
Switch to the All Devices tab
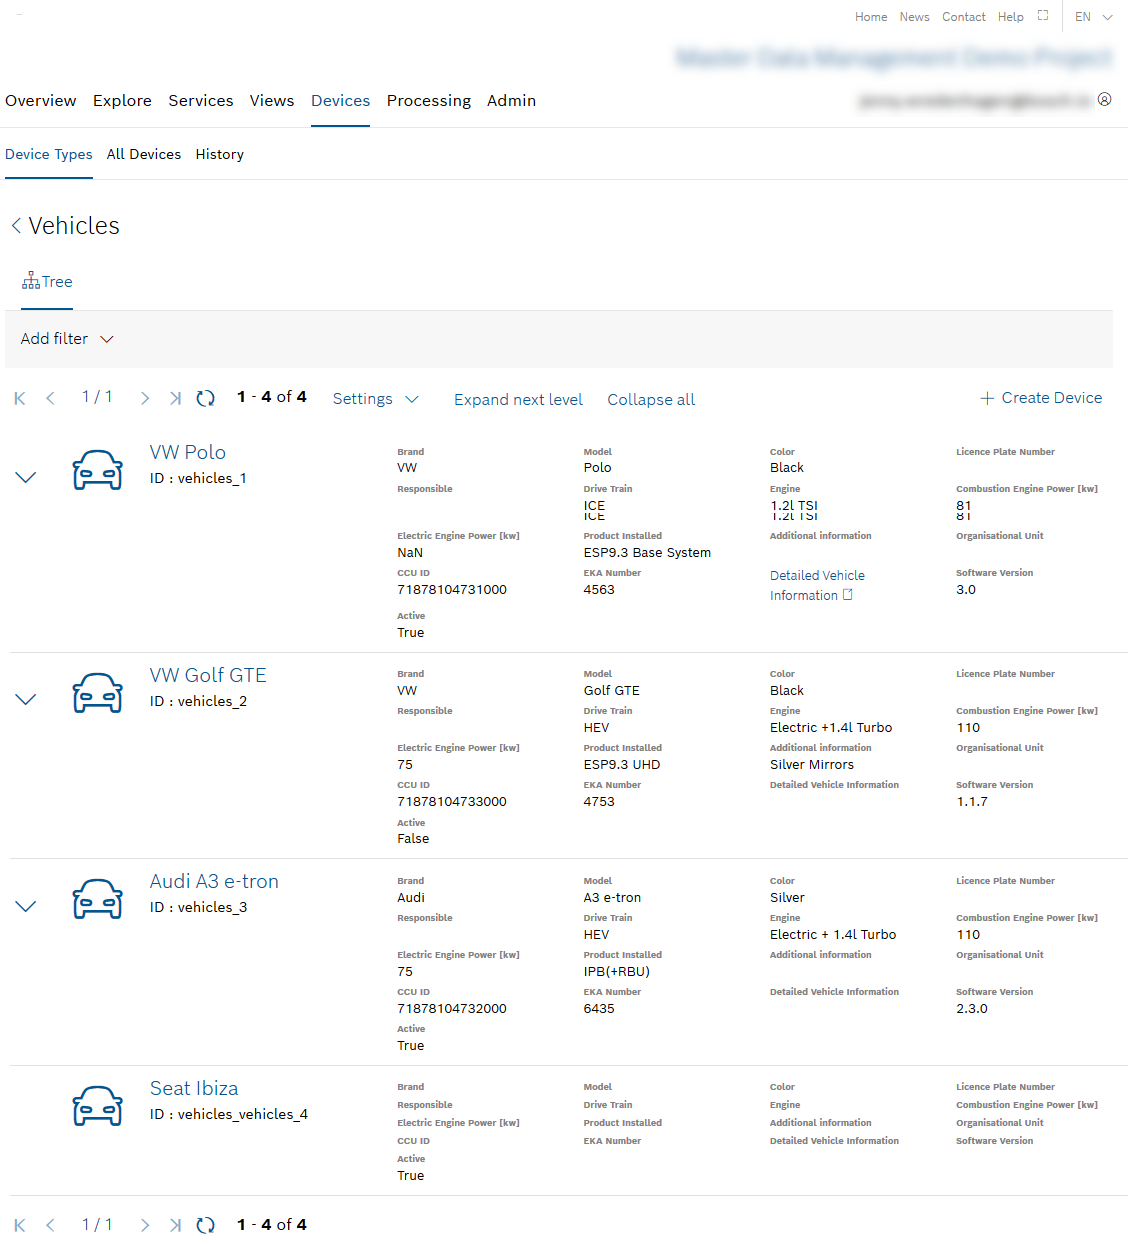point(144,154)
